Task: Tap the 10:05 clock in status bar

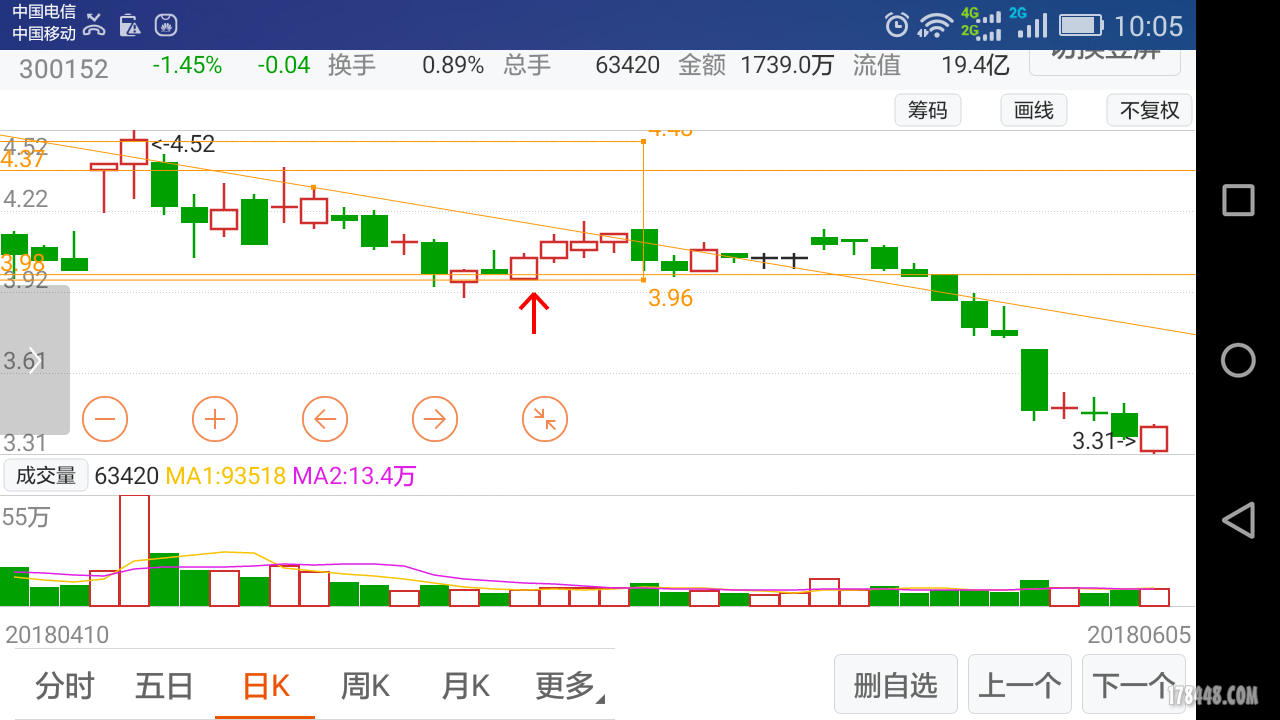Action: tap(1148, 26)
